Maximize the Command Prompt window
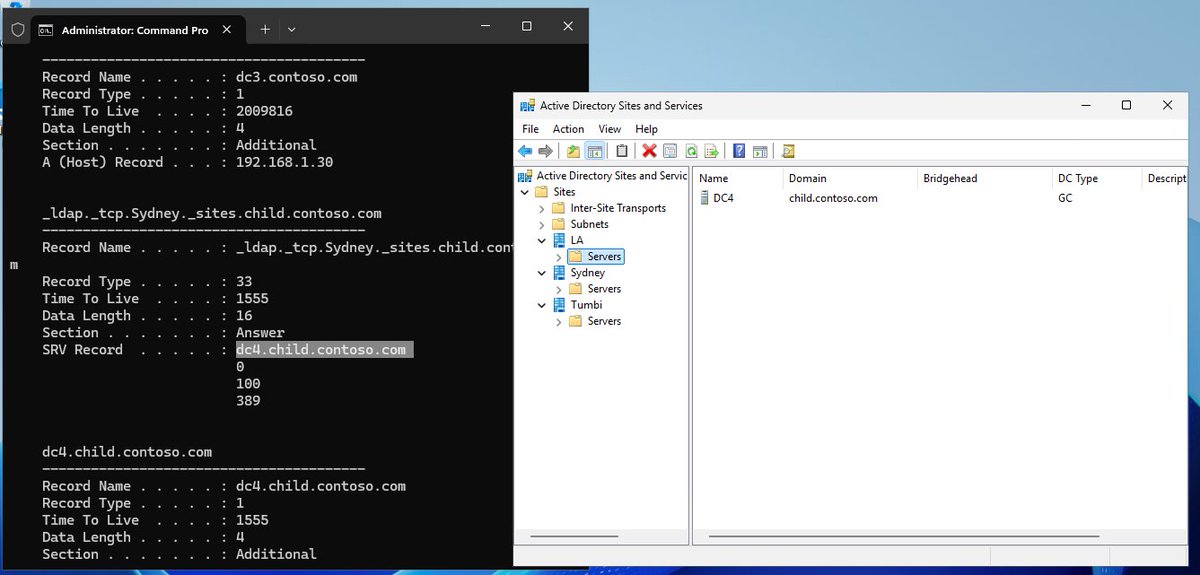 click(x=527, y=27)
